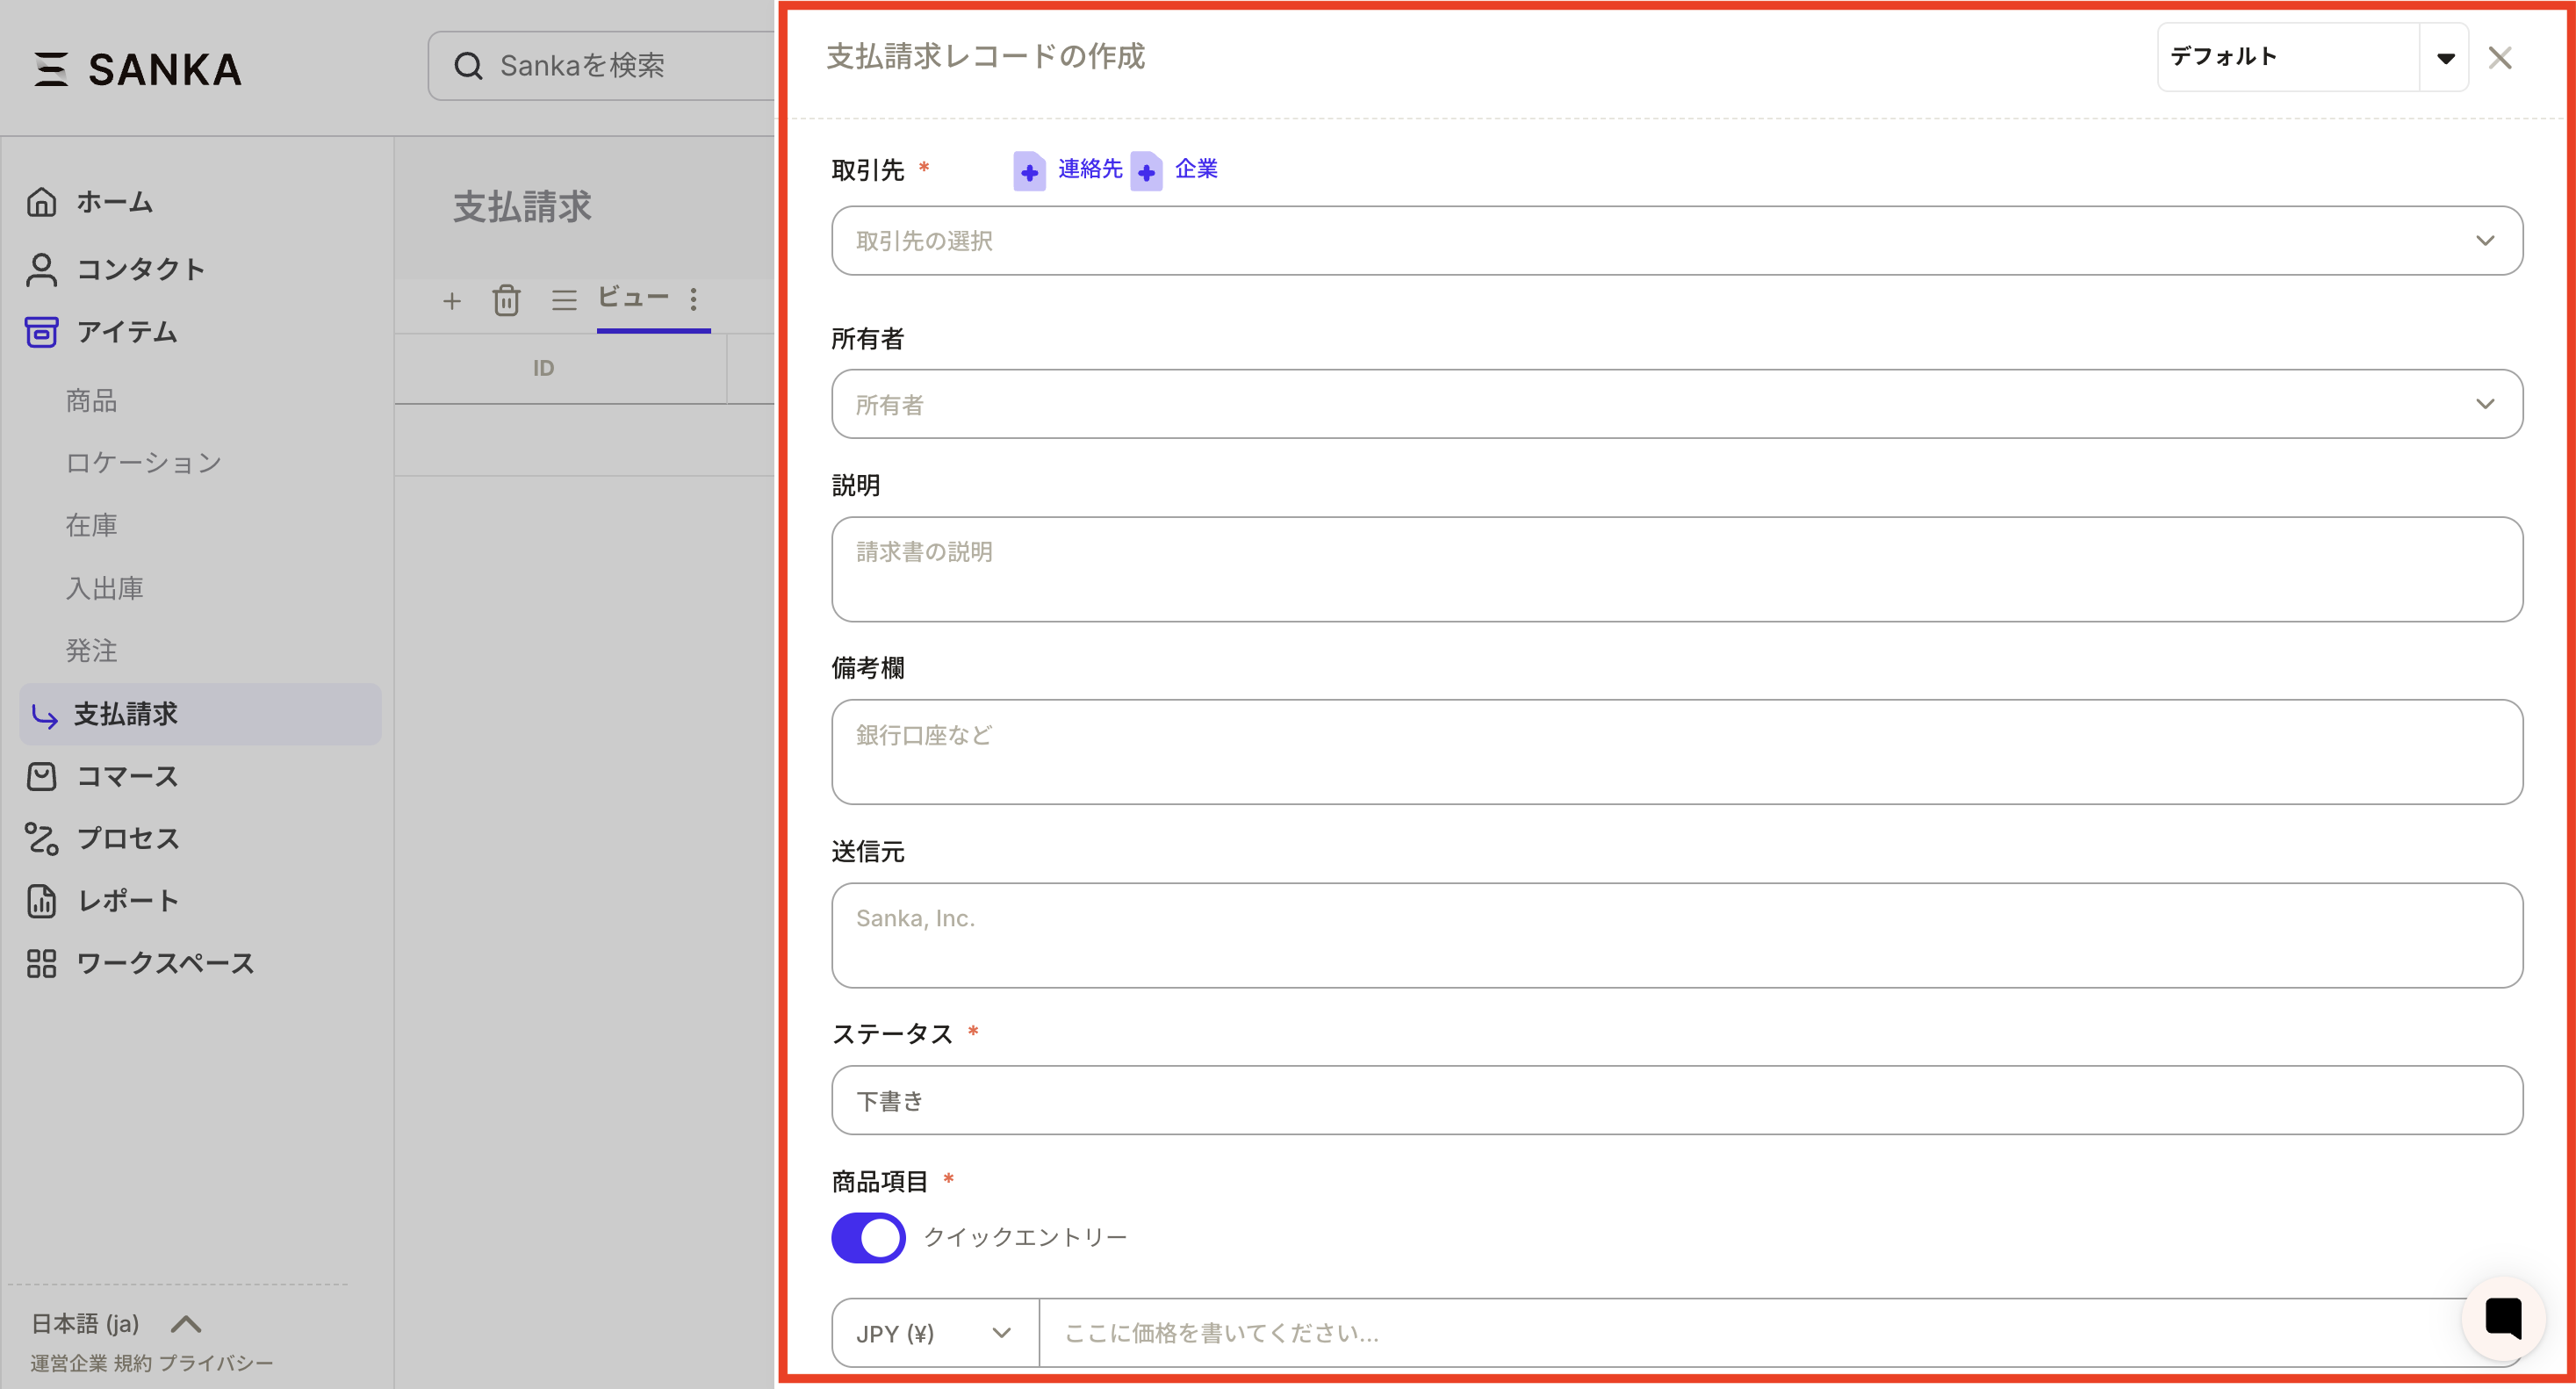
Task: Open the list layout lines icon
Action: tap(564, 300)
